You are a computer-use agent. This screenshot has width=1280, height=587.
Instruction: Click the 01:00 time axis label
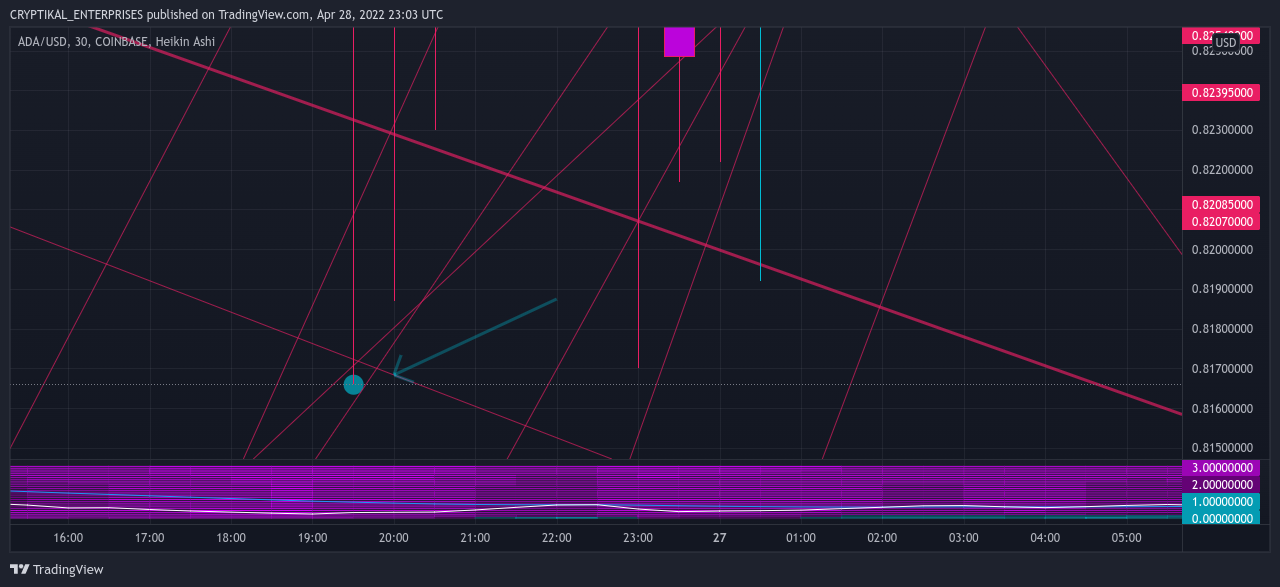pos(801,538)
